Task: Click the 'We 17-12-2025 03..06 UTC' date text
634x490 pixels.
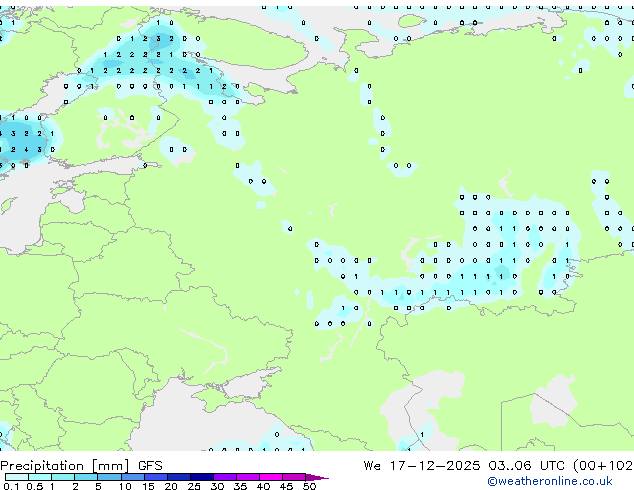Action: pyautogui.click(x=464, y=466)
